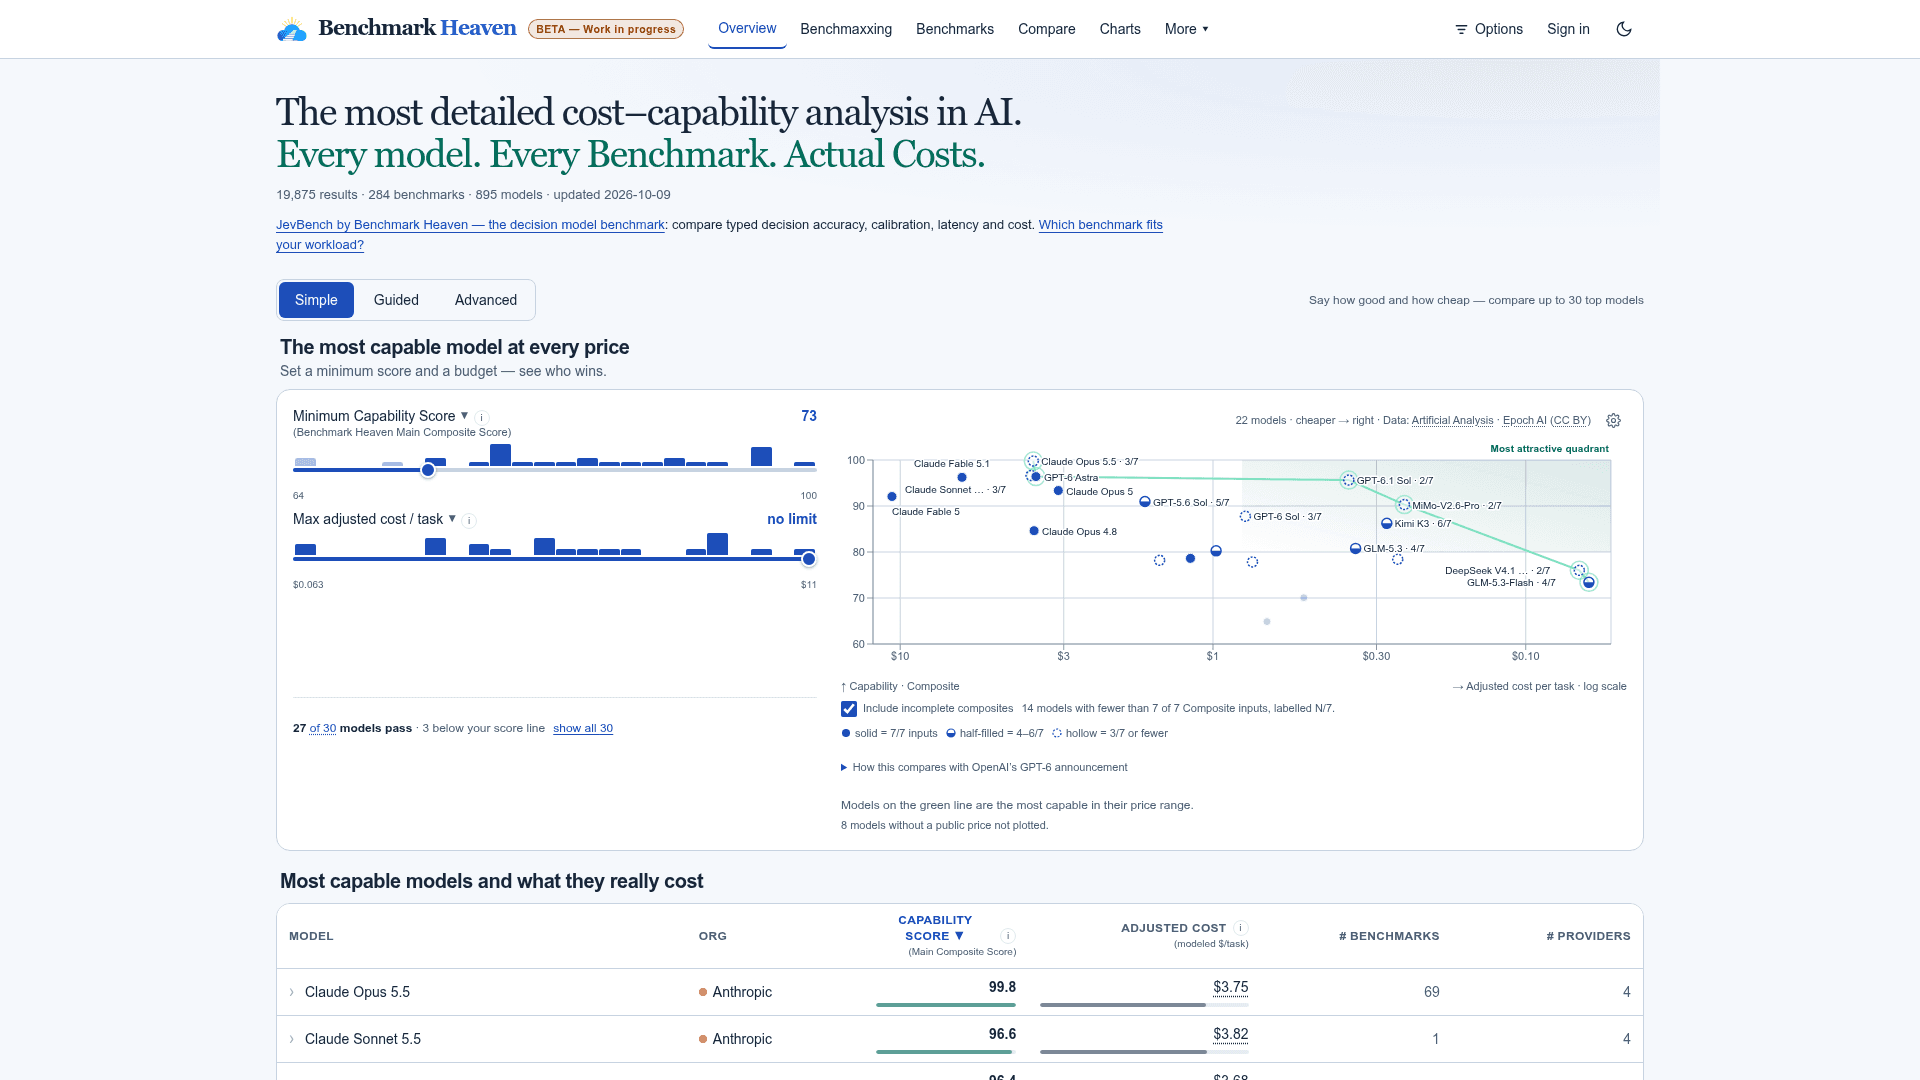This screenshot has height=1080, width=1920.
Task: Click info icon next to Minimum Capability Score
Action: pyautogui.click(x=482, y=417)
